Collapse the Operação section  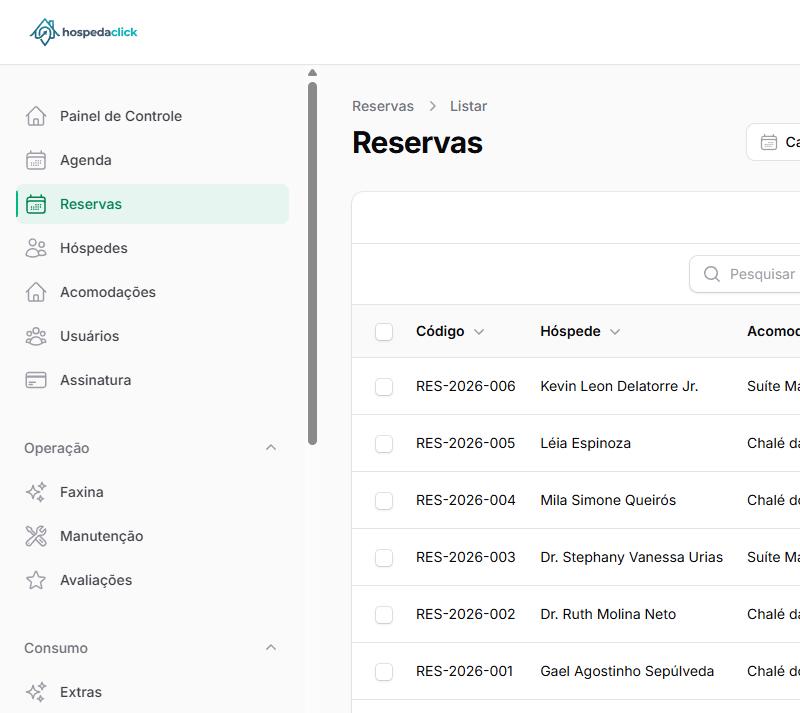271,448
